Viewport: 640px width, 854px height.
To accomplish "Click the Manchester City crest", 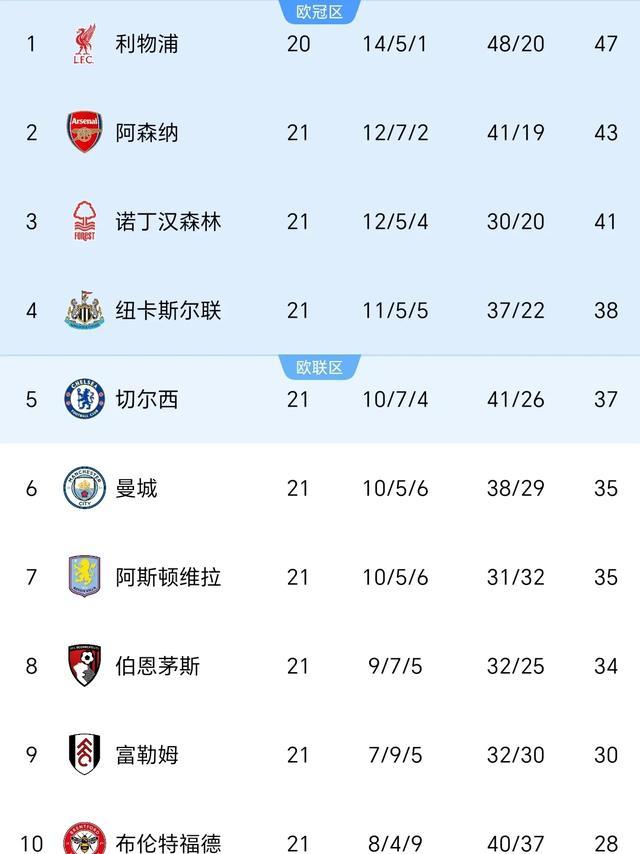I will [84, 488].
